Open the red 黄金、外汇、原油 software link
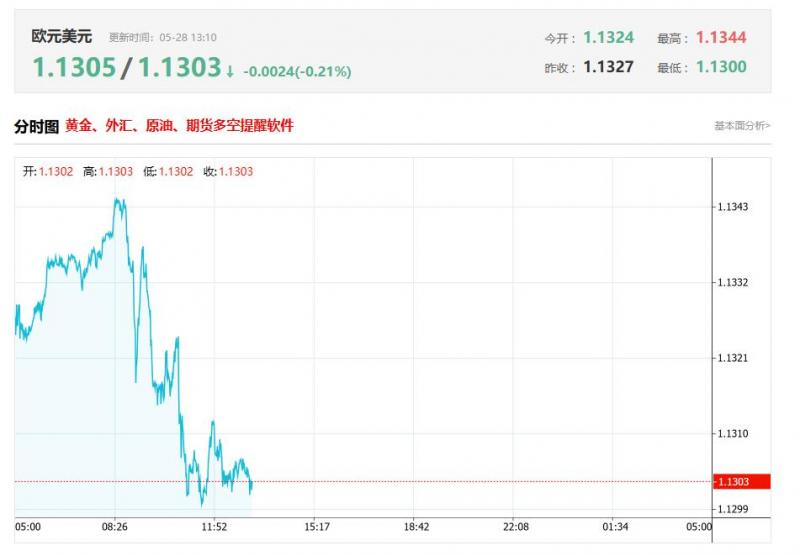 coord(179,126)
